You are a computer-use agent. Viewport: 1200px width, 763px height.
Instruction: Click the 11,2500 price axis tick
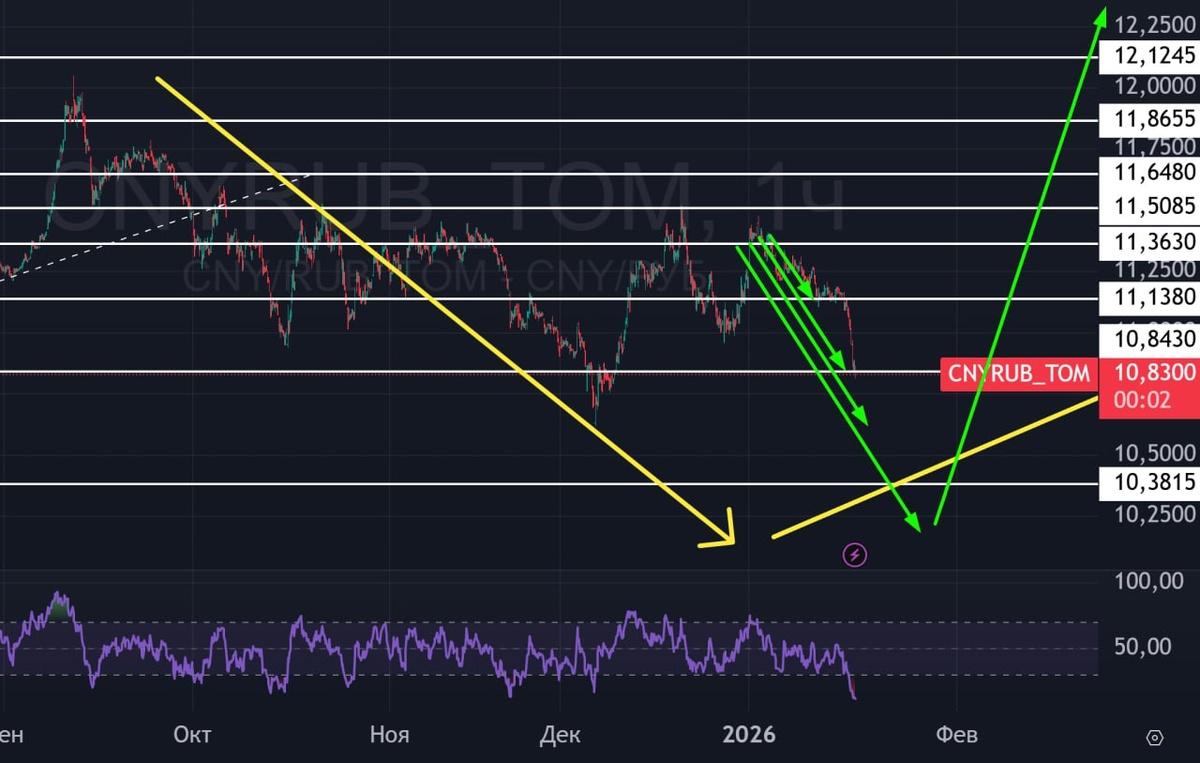(1154, 269)
